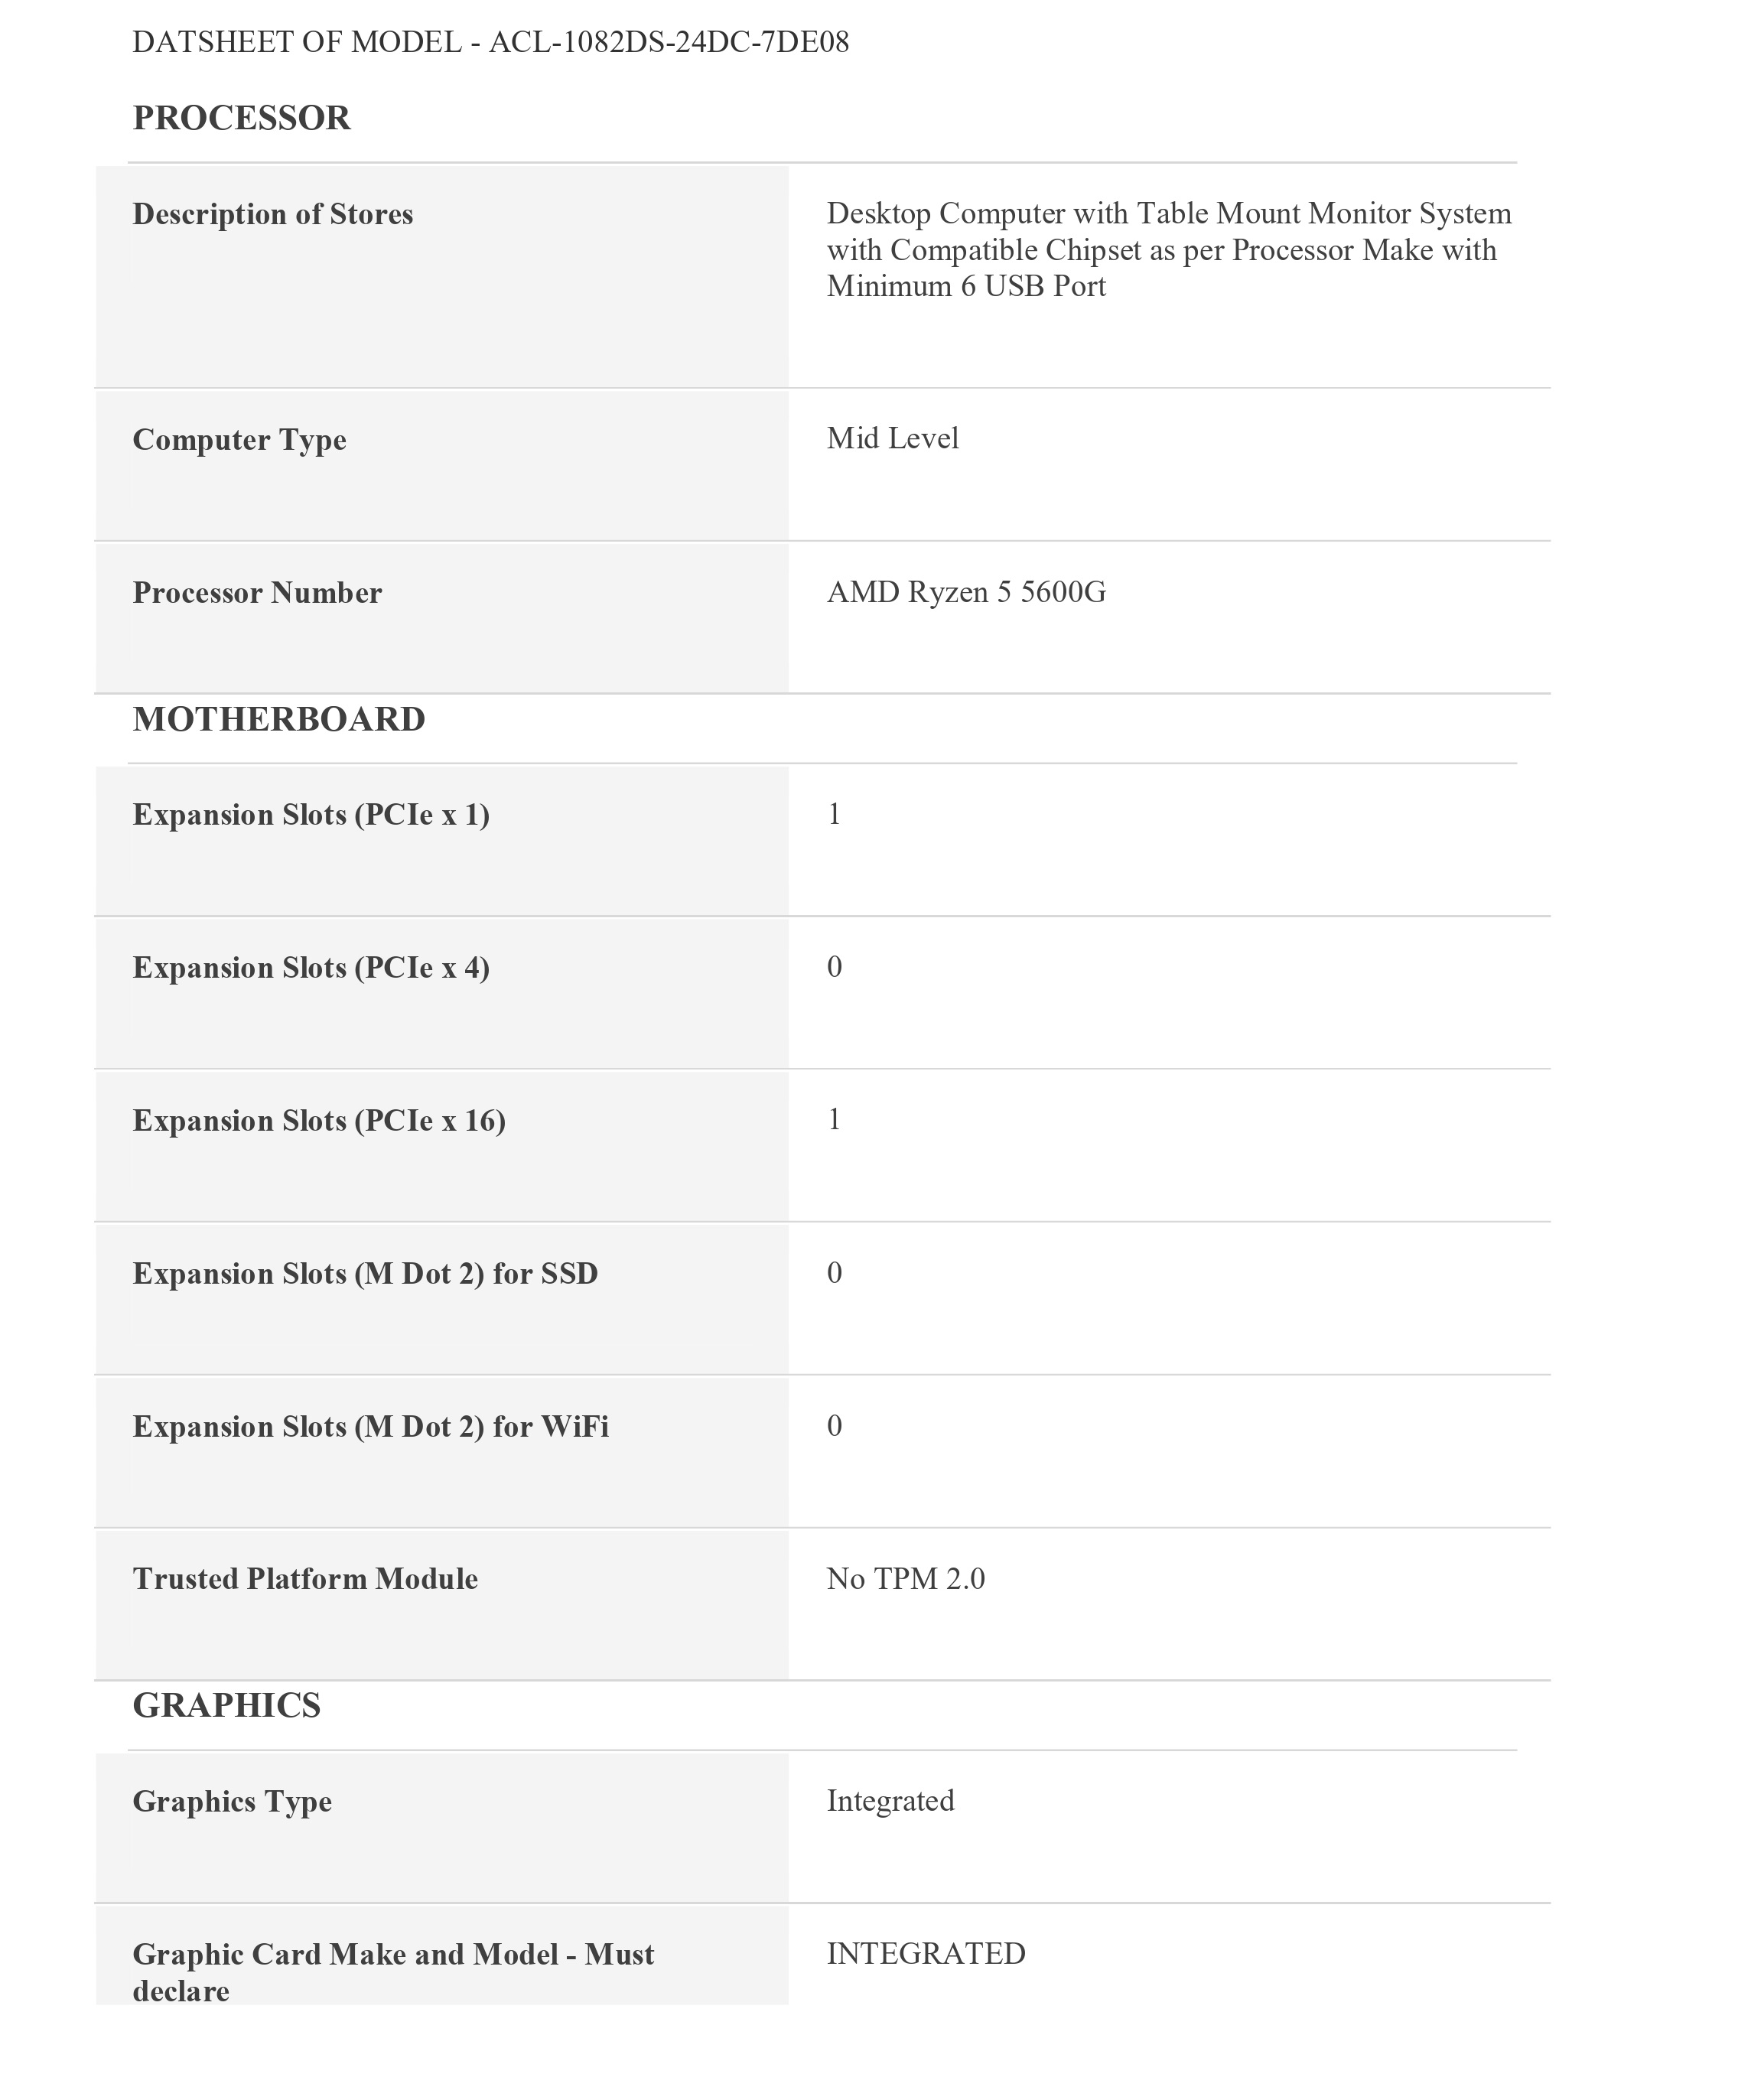Click the value for PCIe x 16 slots
The image size is (1751, 2100).
[834, 1119]
